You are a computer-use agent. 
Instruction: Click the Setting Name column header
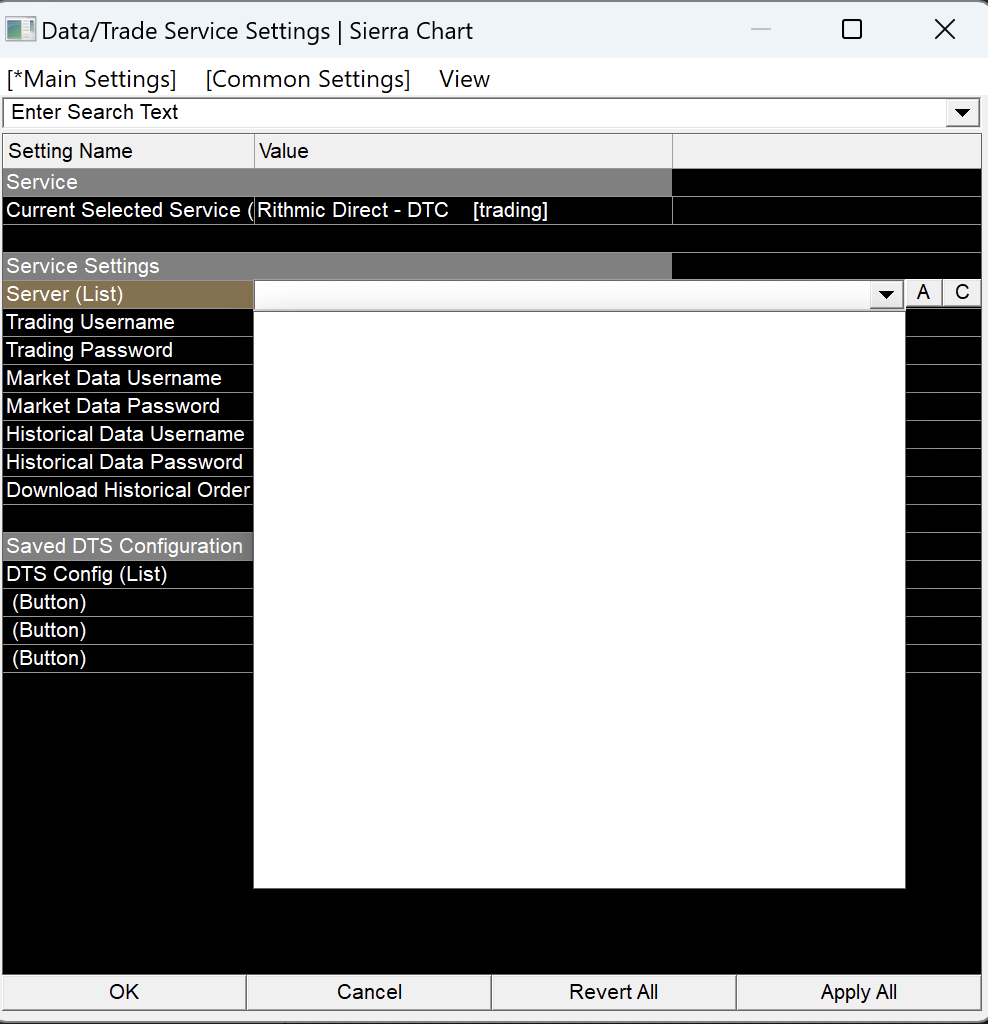[129, 152]
